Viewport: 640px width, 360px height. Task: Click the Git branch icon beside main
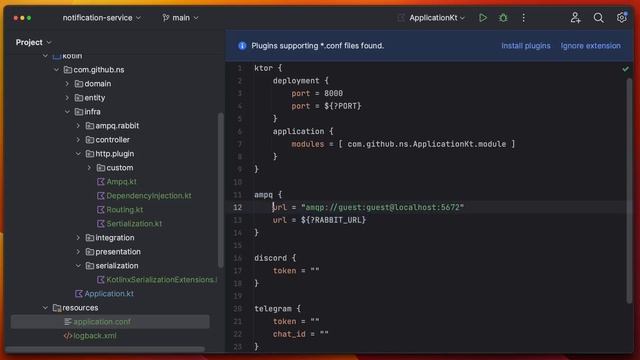pos(165,18)
